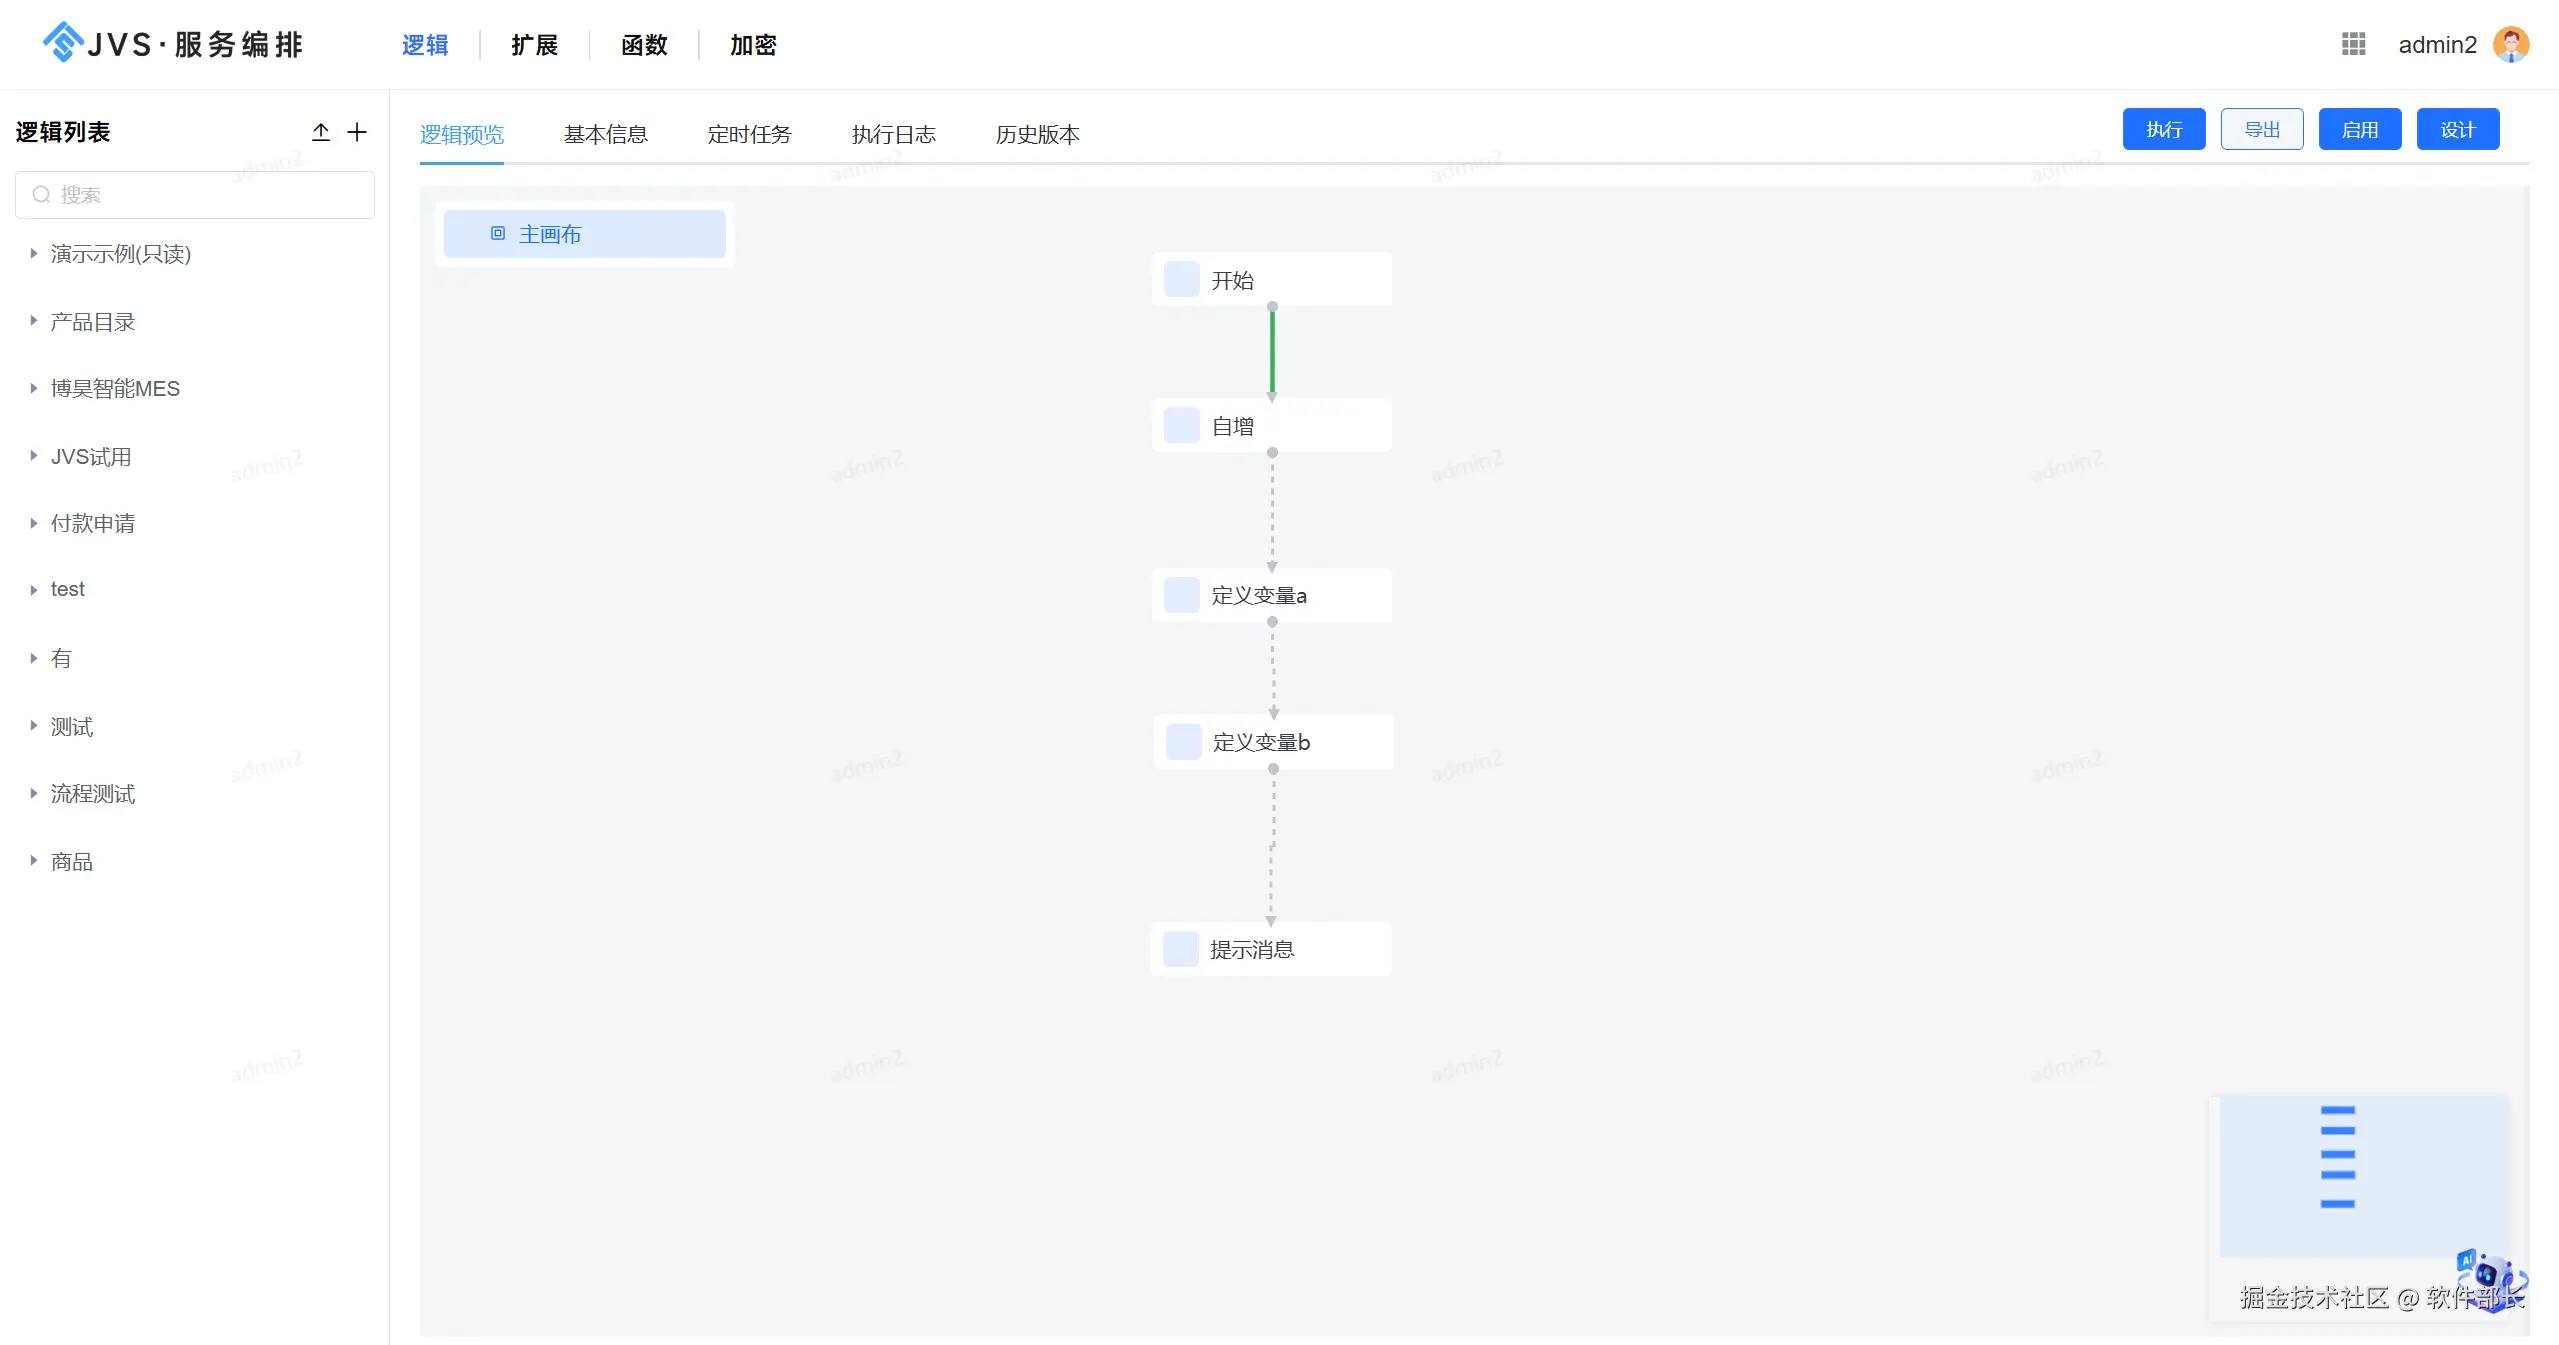Image resolution: width=2559 pixels, height=1345 pixels.
Task: Click the 导出 button
Action: [2261, 130]
